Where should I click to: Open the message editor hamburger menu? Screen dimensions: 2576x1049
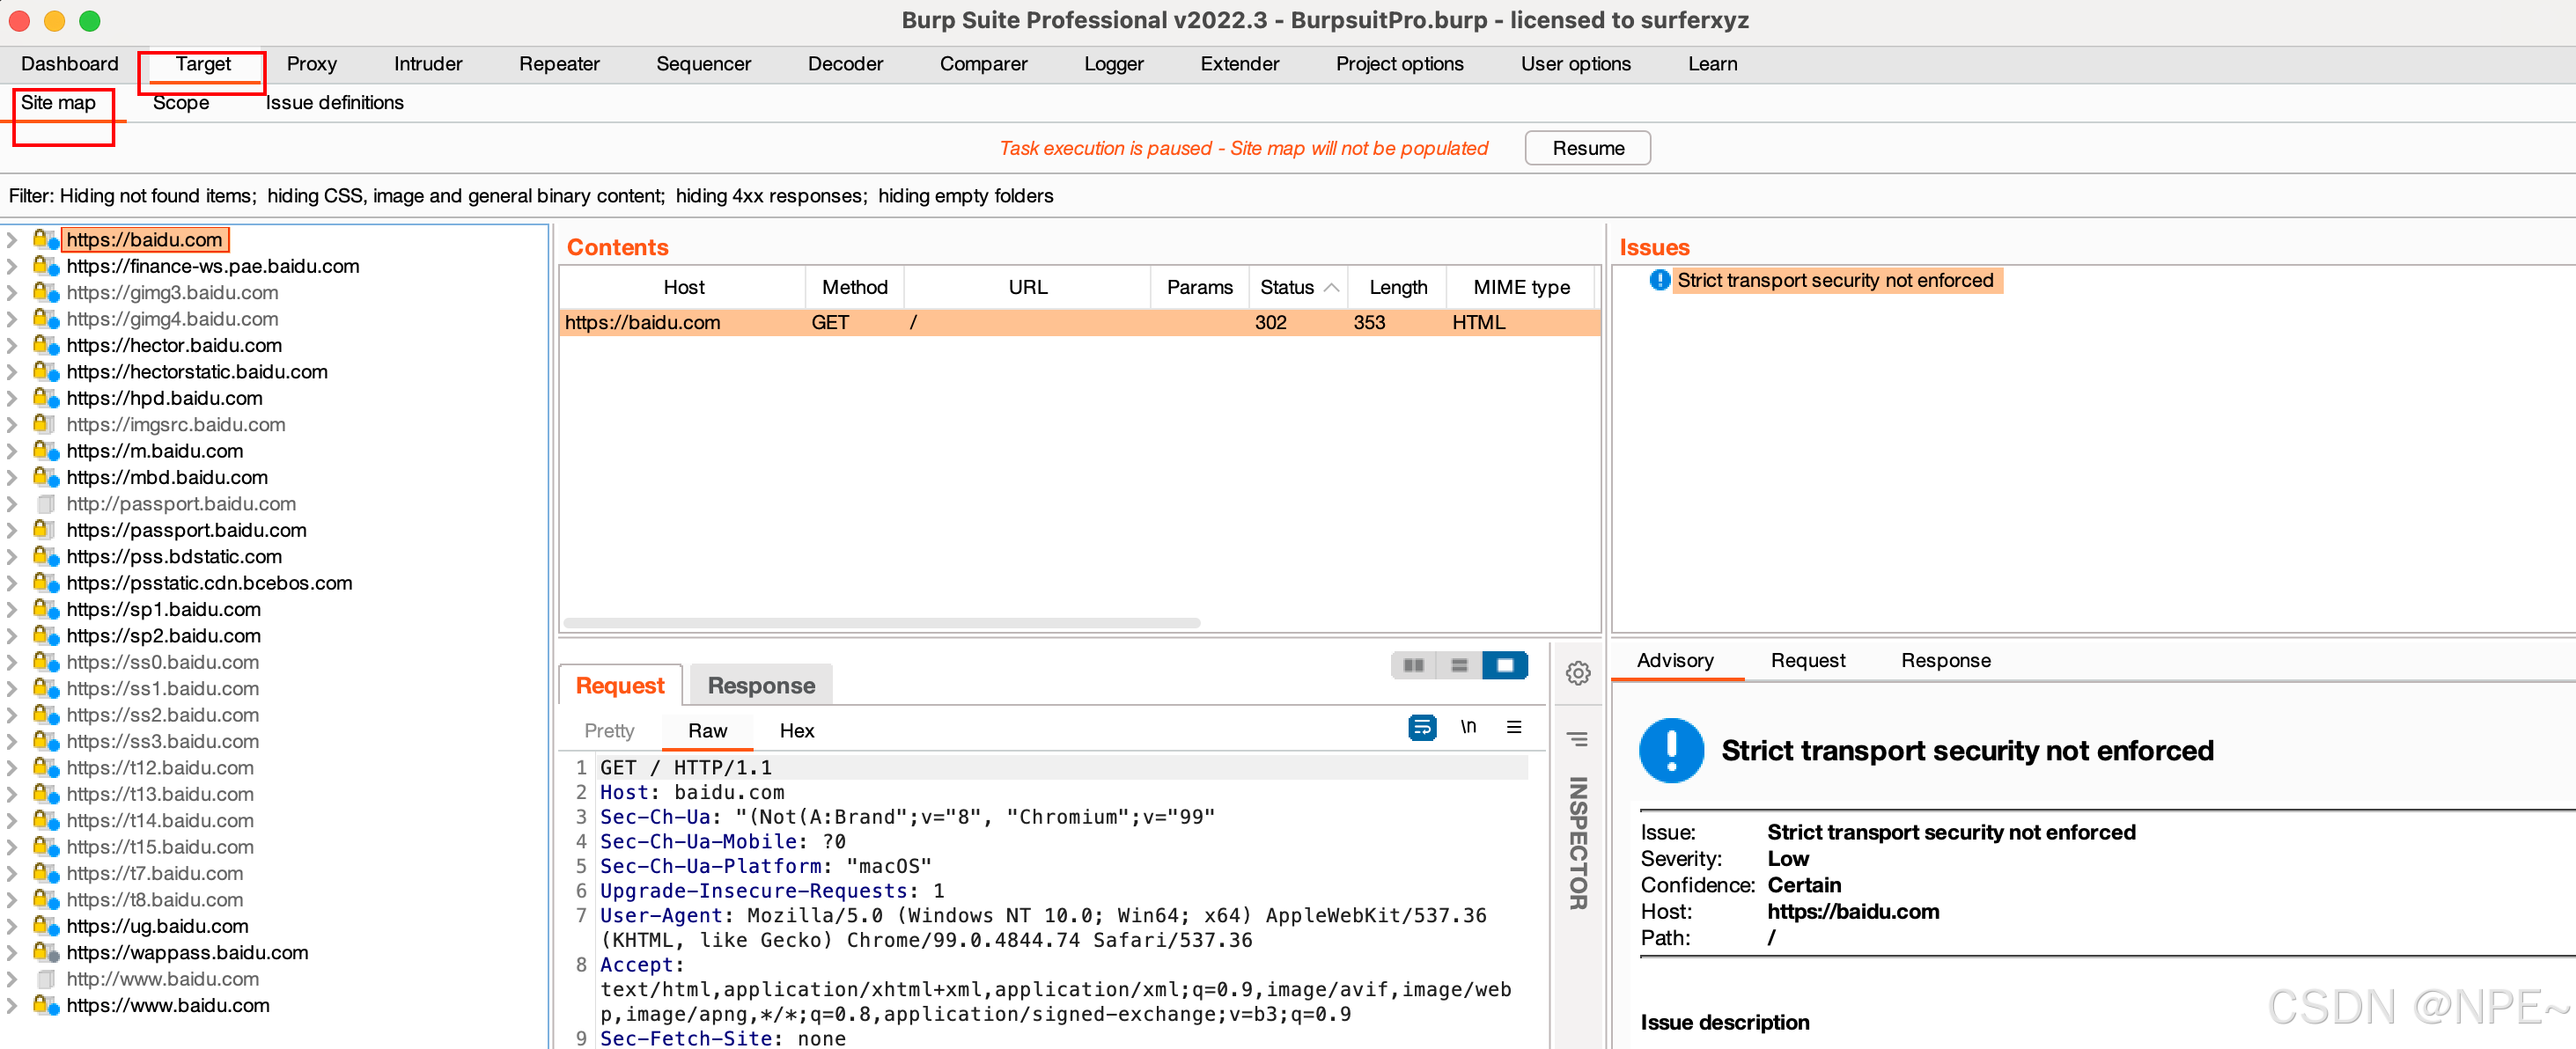[x=1514, y=727]
